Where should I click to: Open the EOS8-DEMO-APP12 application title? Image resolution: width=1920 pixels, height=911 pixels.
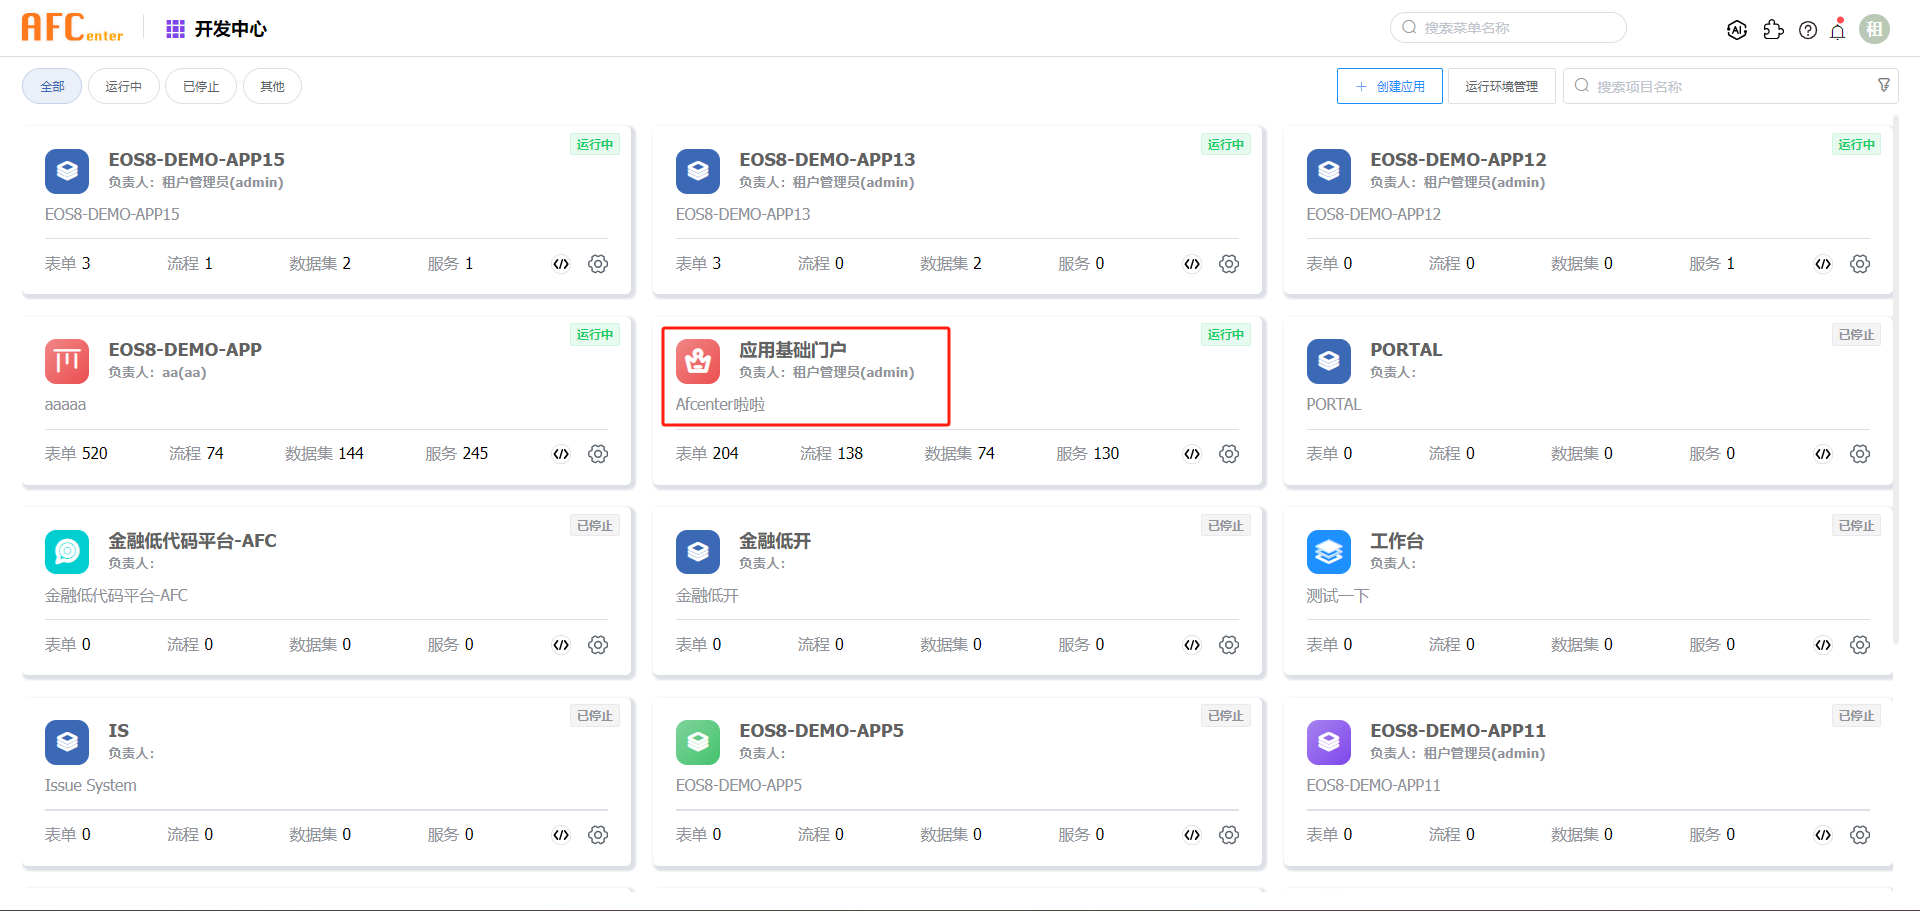1458,160
